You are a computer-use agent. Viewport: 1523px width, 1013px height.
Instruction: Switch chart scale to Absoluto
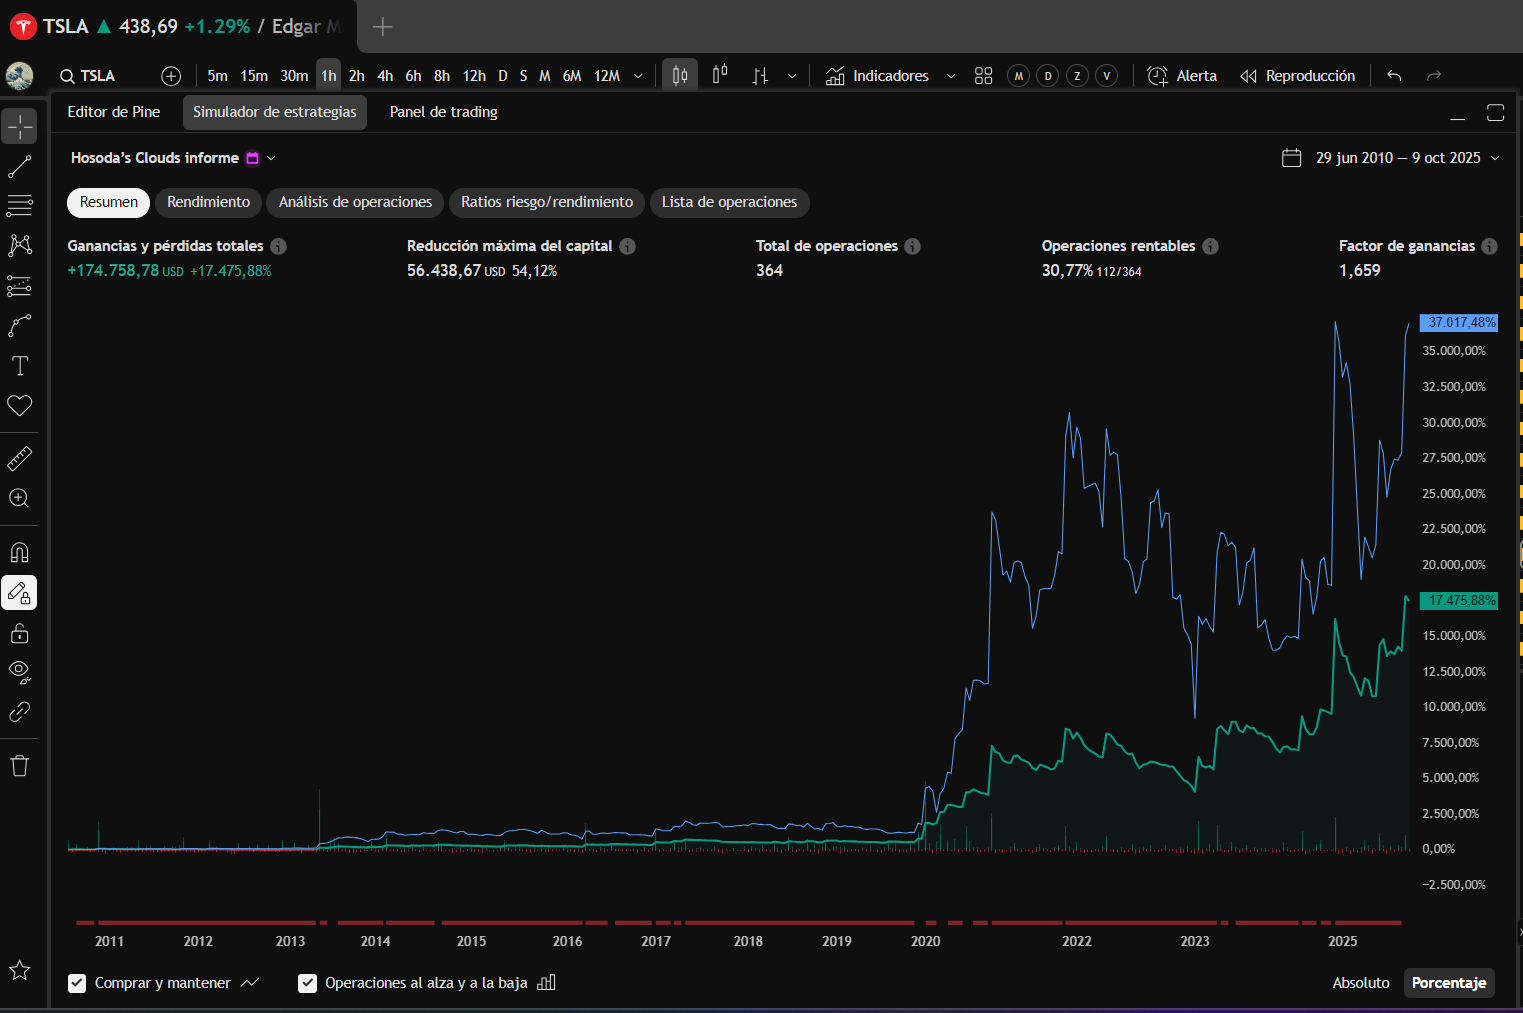point(1360,983)
